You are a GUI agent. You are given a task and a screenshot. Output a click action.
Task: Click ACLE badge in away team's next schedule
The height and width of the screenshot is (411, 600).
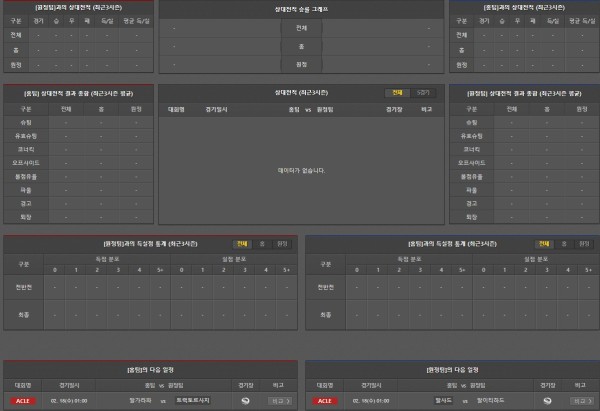[x=325, y=402]
